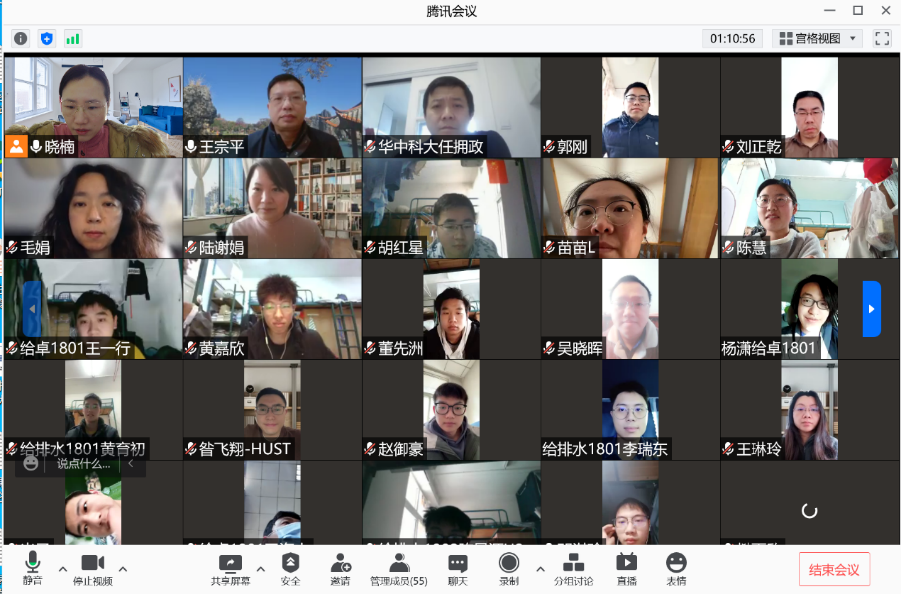Open the Emoji (表情) reactions
Image resolution: width=901 pixels, height=594 pixels.
676,569
